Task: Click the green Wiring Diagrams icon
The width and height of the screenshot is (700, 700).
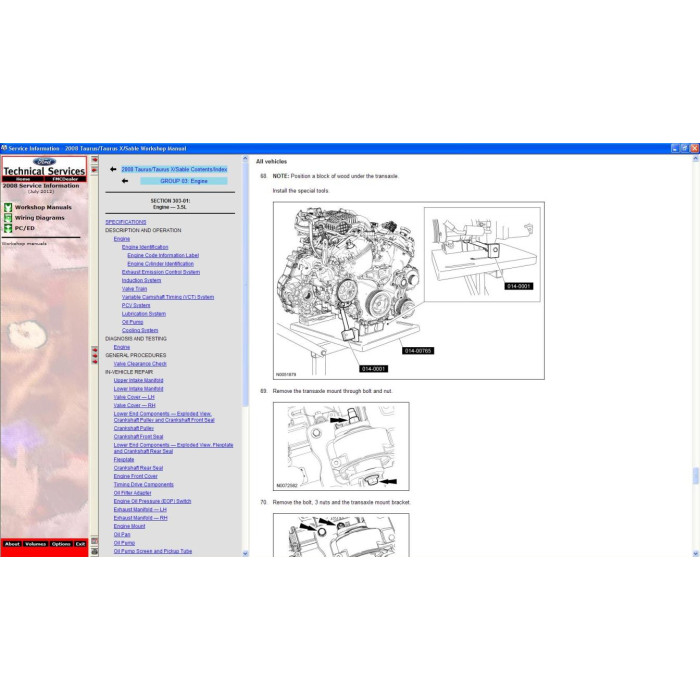Action: click(x=8, y=218)
